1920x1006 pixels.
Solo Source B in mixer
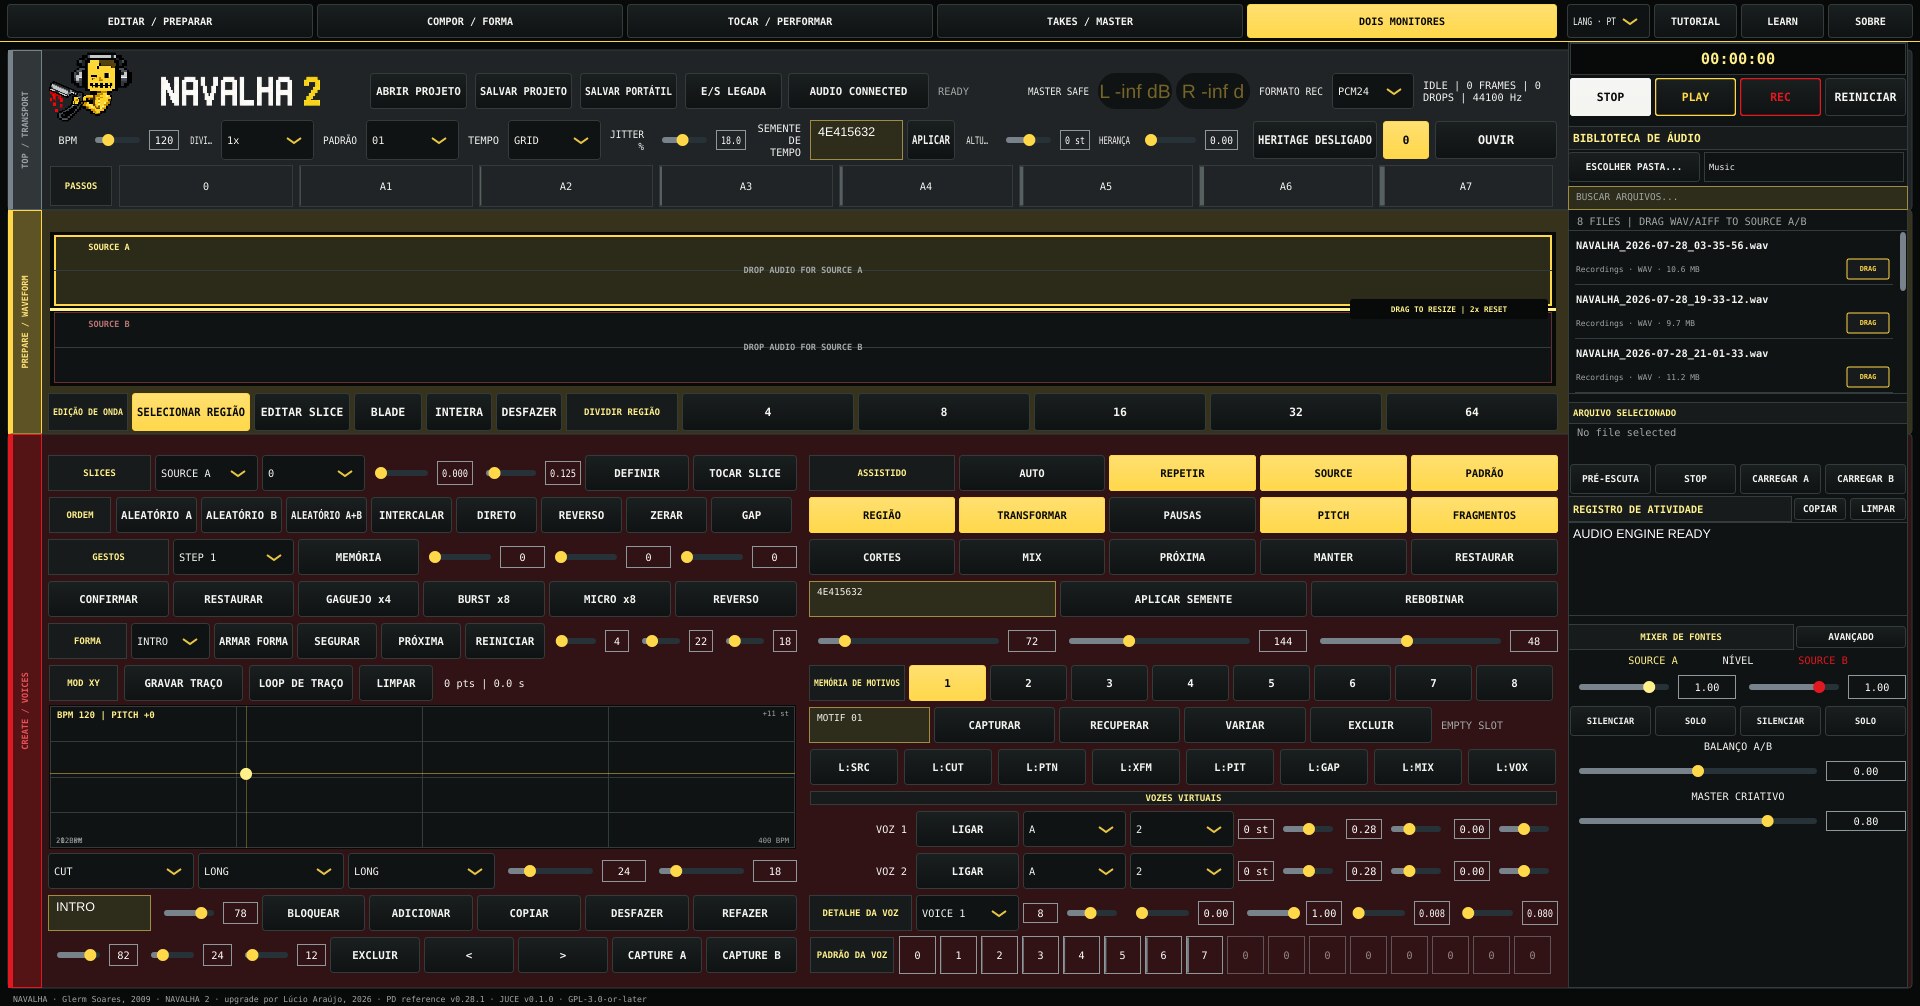pos(1865,721)
